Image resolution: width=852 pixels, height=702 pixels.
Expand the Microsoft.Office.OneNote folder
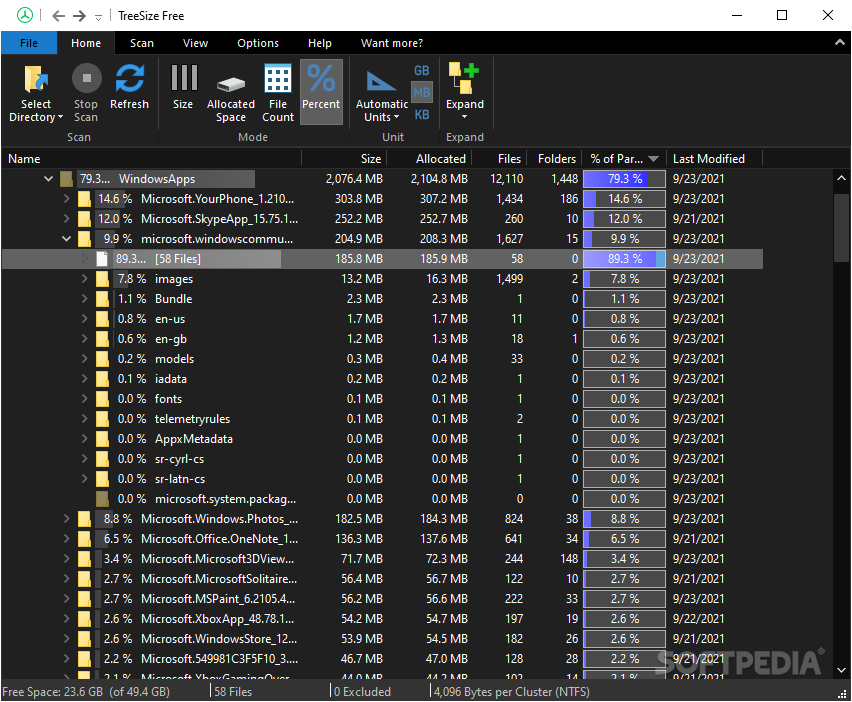tap(66, 538)
